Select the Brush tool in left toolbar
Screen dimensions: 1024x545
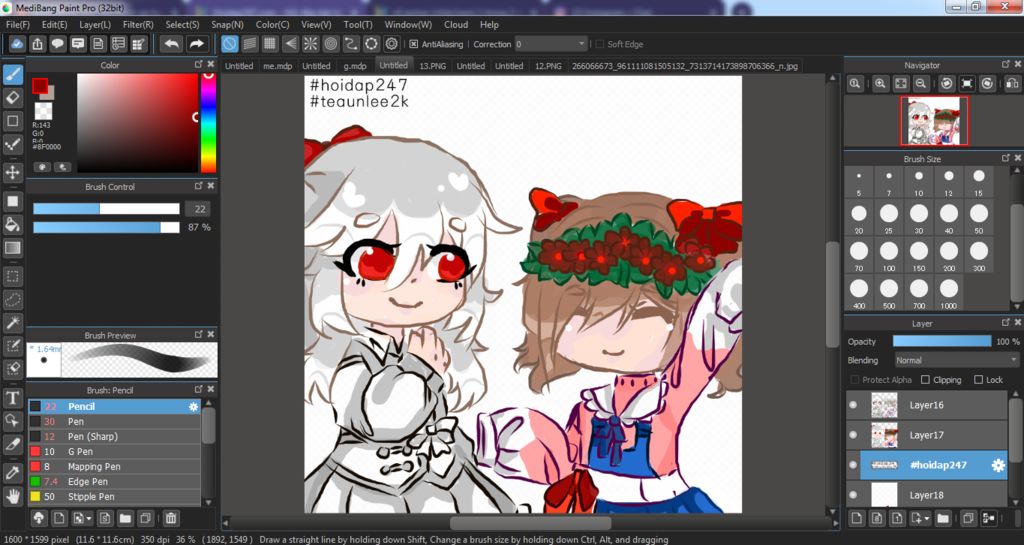click(x=12, y=74)
